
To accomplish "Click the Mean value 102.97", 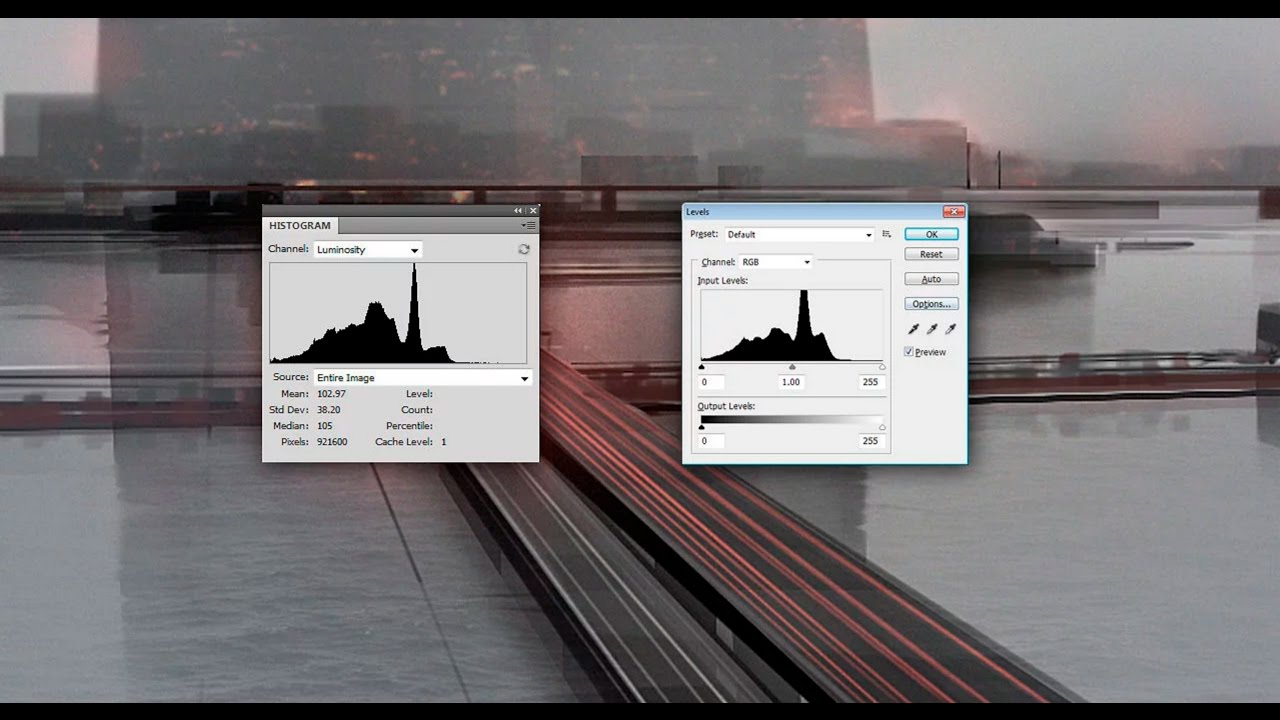I will click(x=331, y=394).
